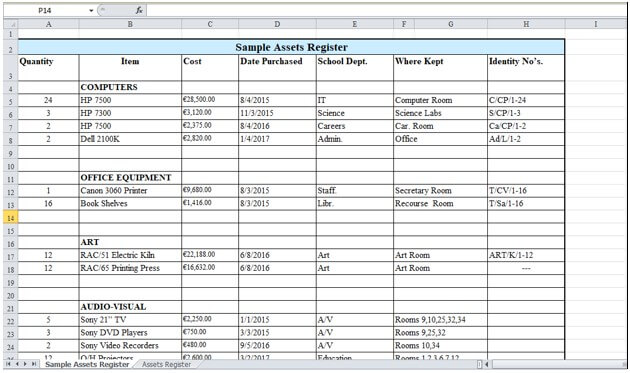Click the fx Insert Function icon
This screenshot has height=373, width=630.
click(139, 10)
